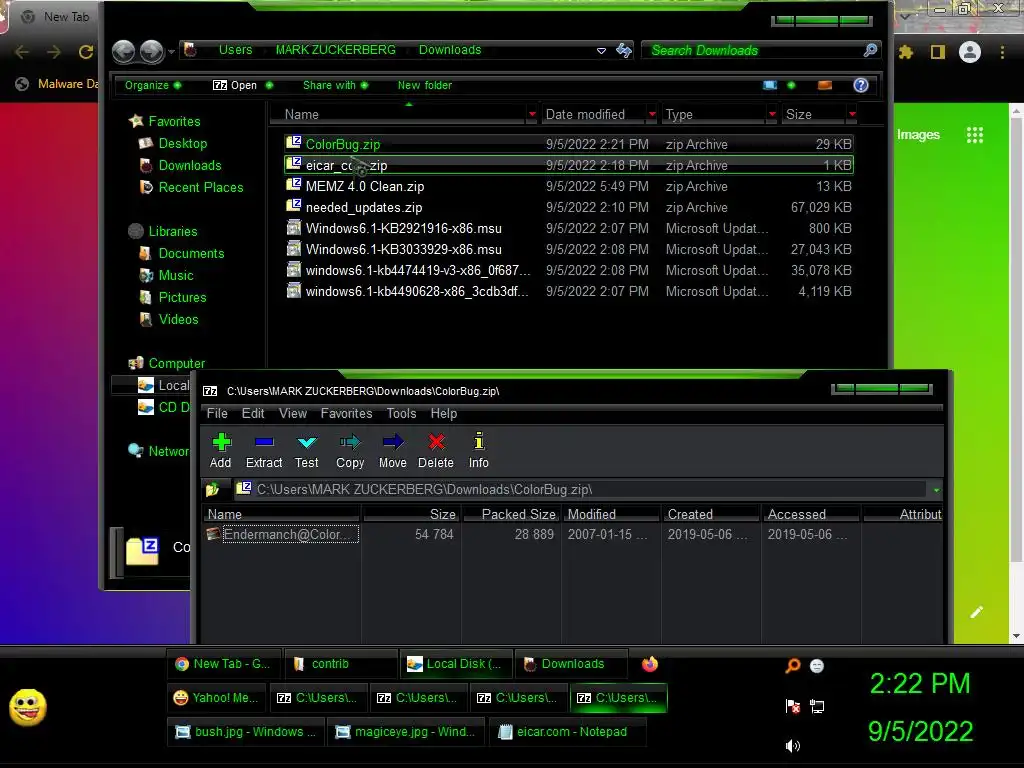This screenshot has width=1024, height=768.
Task: Switch to eicar.com - Notepad taskbar button
Action: click(568, 731)
